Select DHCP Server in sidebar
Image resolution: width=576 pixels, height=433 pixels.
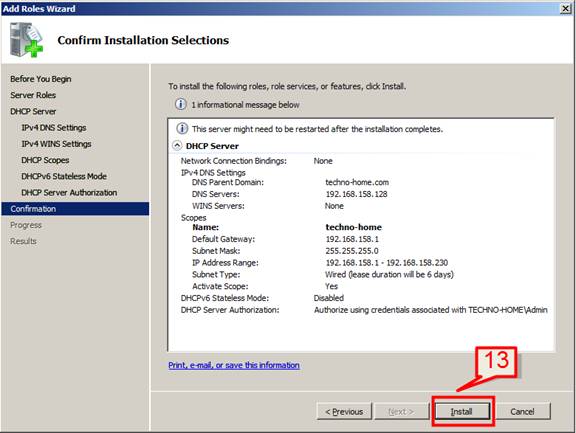pyautogui.click(x=33, y=111)
